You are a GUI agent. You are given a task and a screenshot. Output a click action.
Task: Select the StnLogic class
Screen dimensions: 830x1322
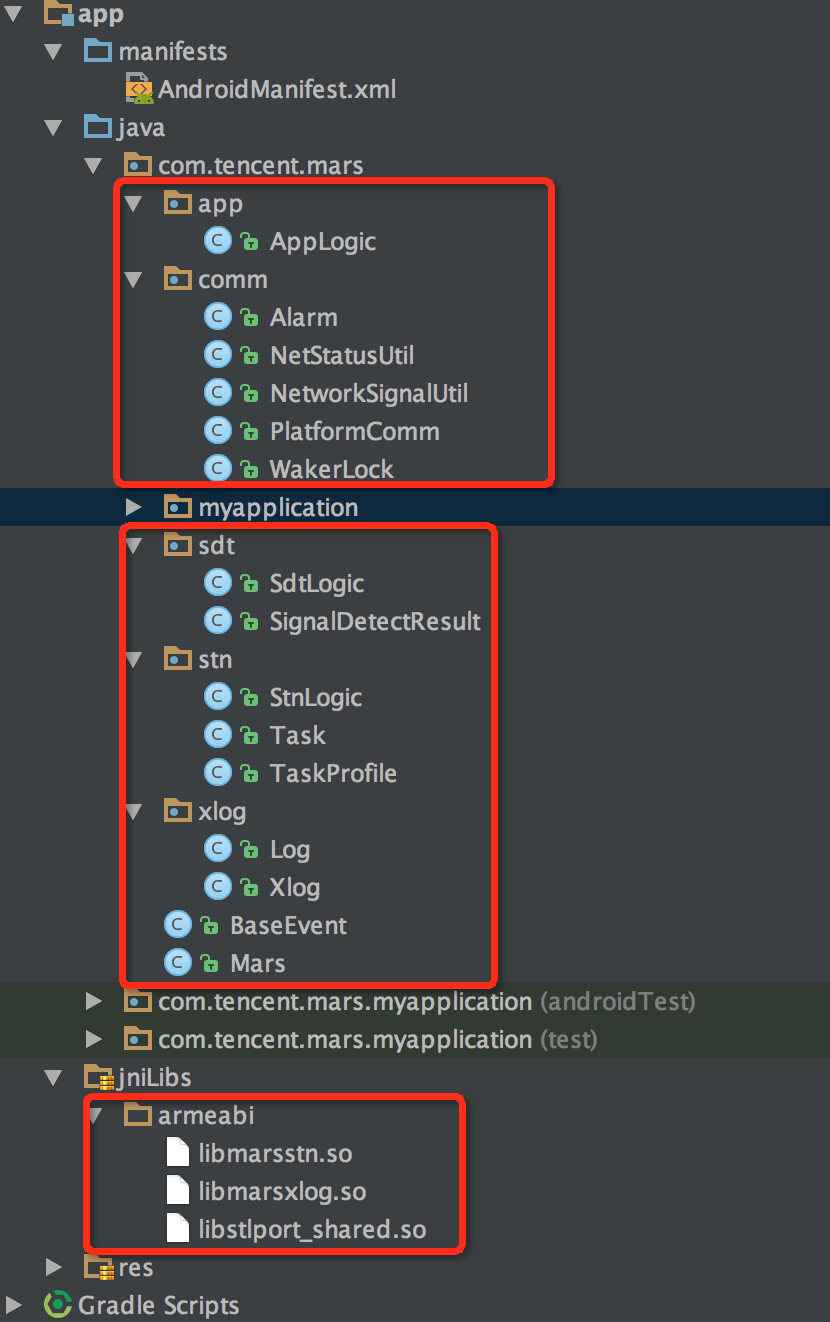[315, 697]
